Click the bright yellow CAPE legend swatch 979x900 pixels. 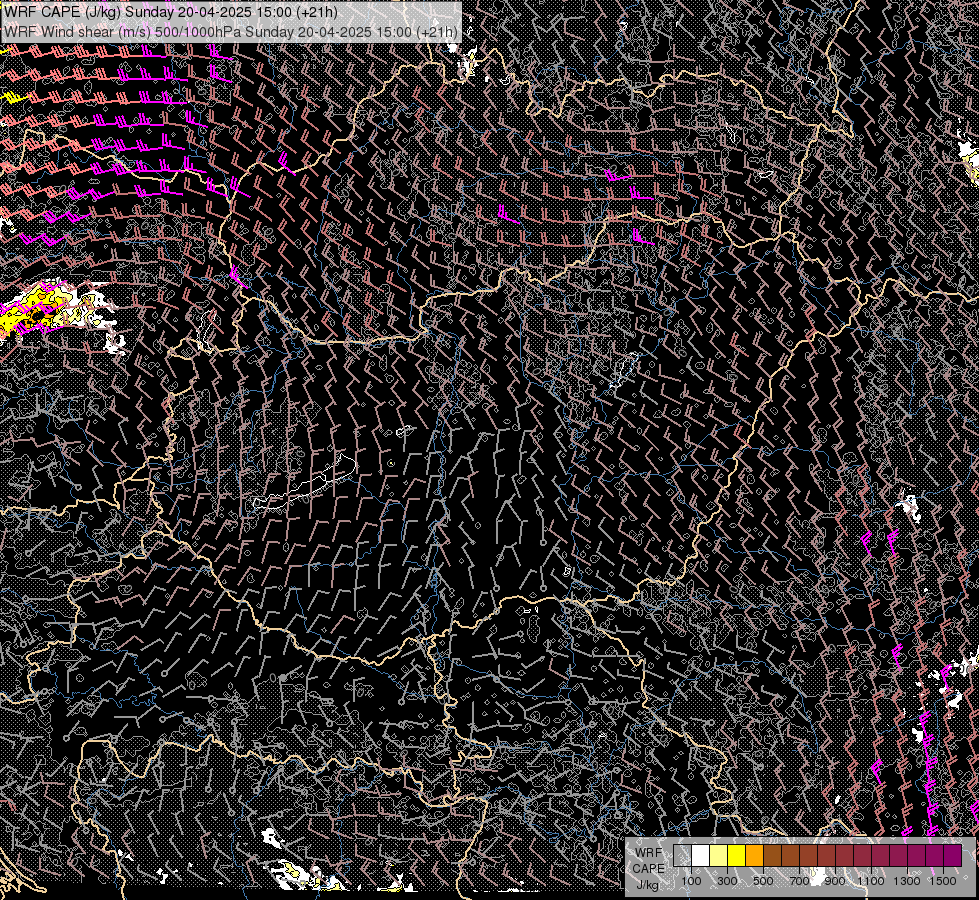point(737,855)
